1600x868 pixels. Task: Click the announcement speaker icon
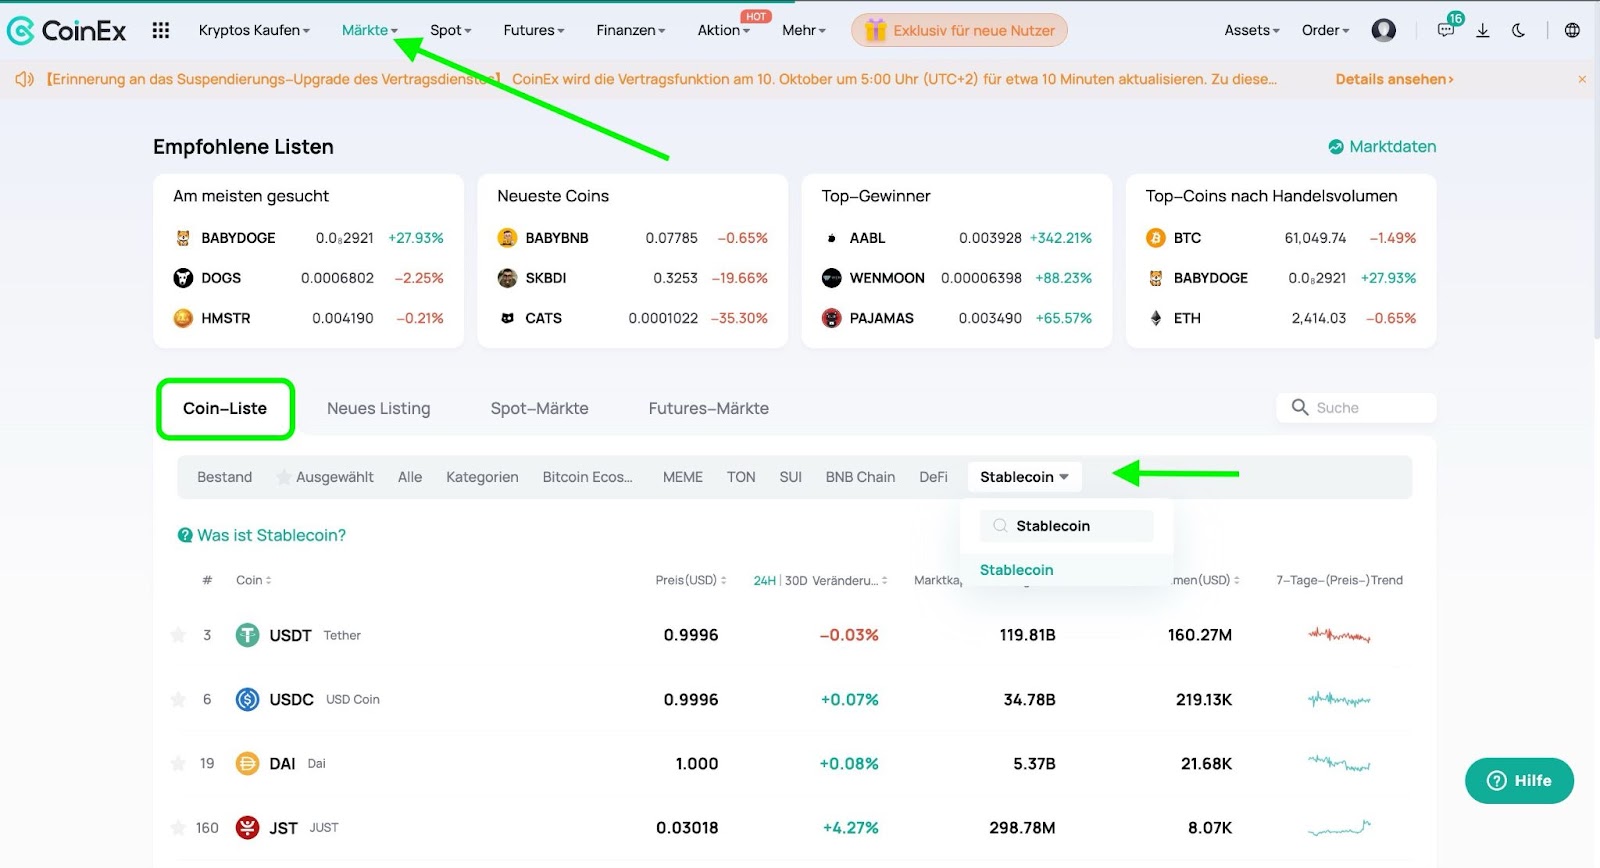pyautogui.click(x=25, y=79)
